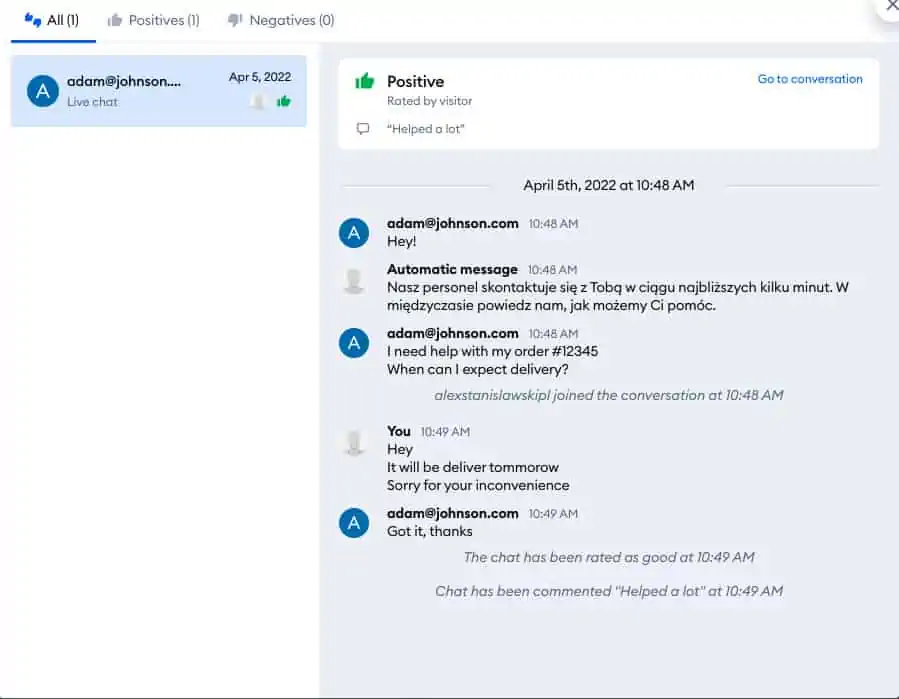899x699 pixels.
Task: Click the thumbs down icon on Negatives tab
Action: [234, 21]
